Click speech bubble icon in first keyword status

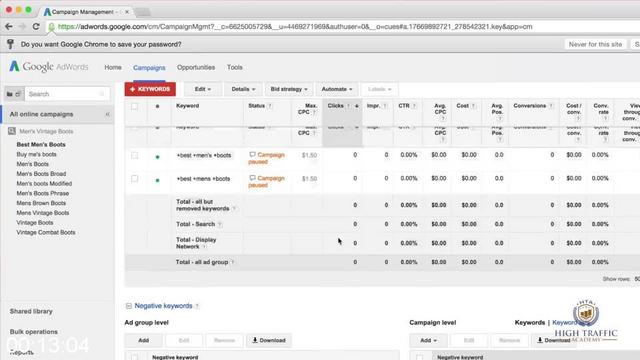click(252, 155)
